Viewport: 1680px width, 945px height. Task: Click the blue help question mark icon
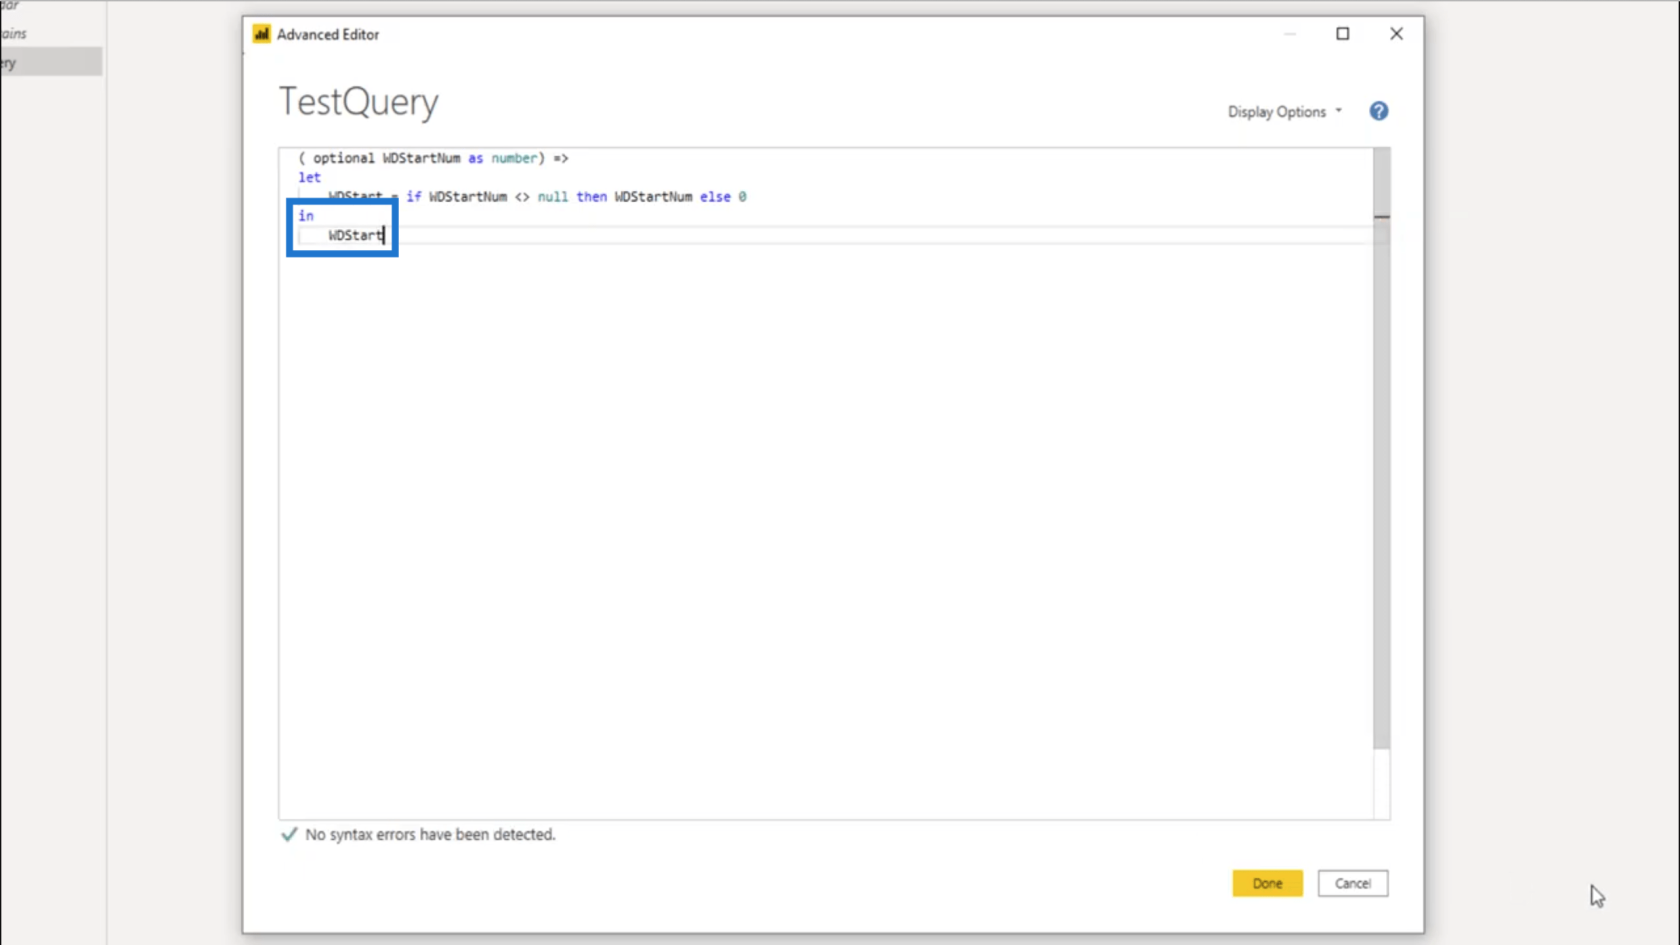click(1379, 111)
